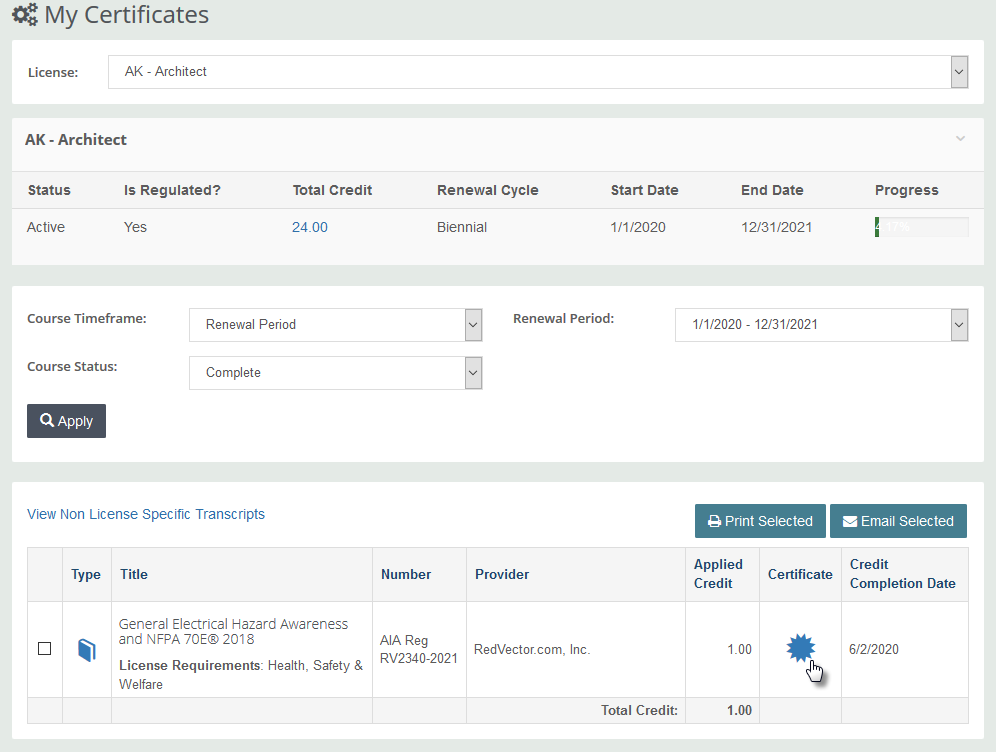Select the course row checkbox column header
The width and height of the screenshot is (996, 752).
pos(44,574)
